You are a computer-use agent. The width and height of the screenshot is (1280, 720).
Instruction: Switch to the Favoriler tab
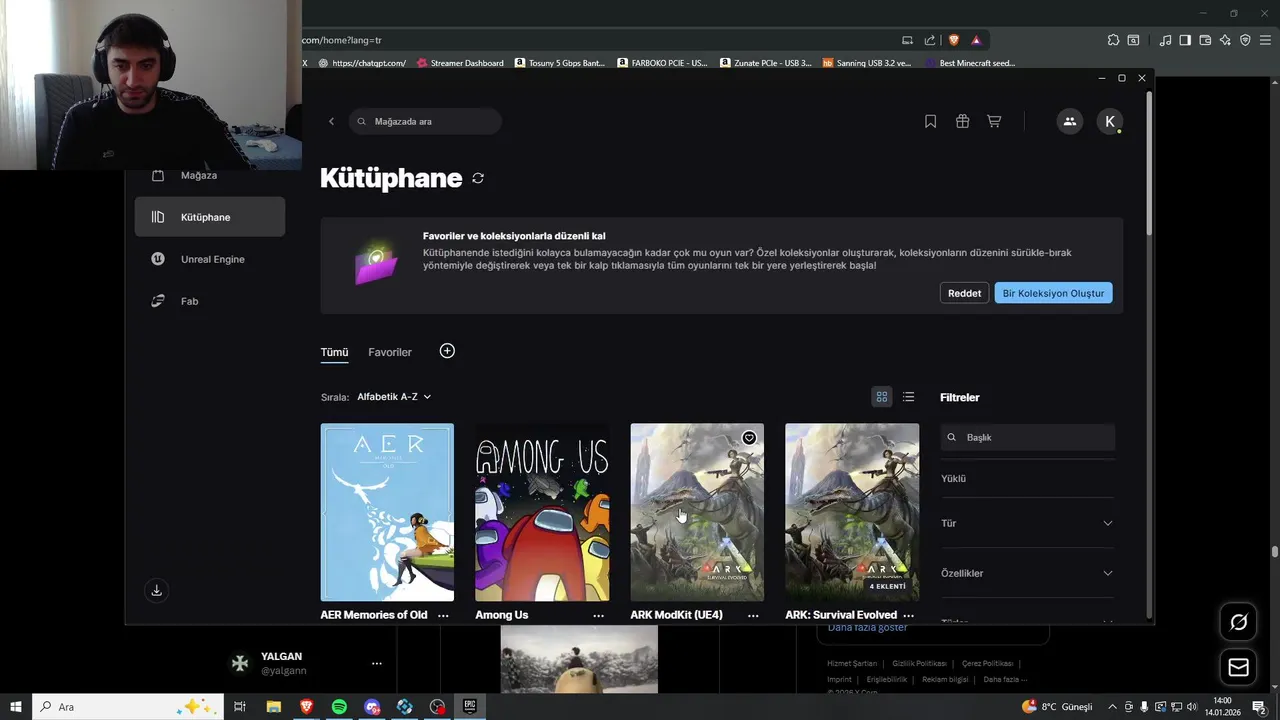click(390, 352)
